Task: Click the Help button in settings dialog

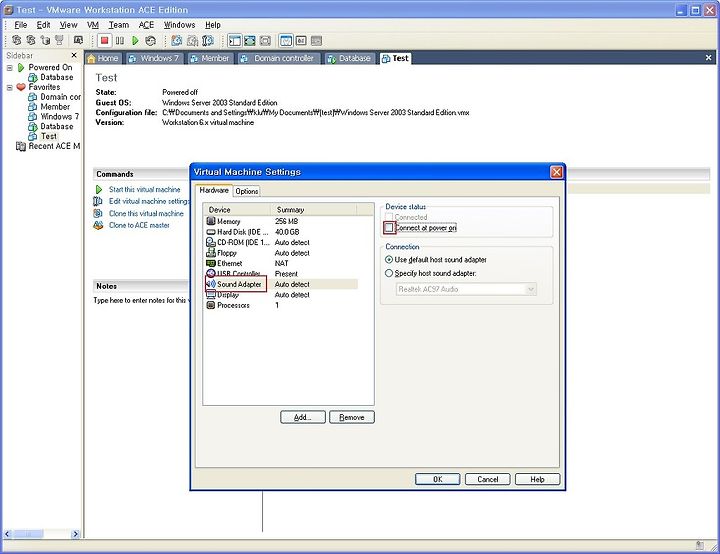Action: coord(537,479)
